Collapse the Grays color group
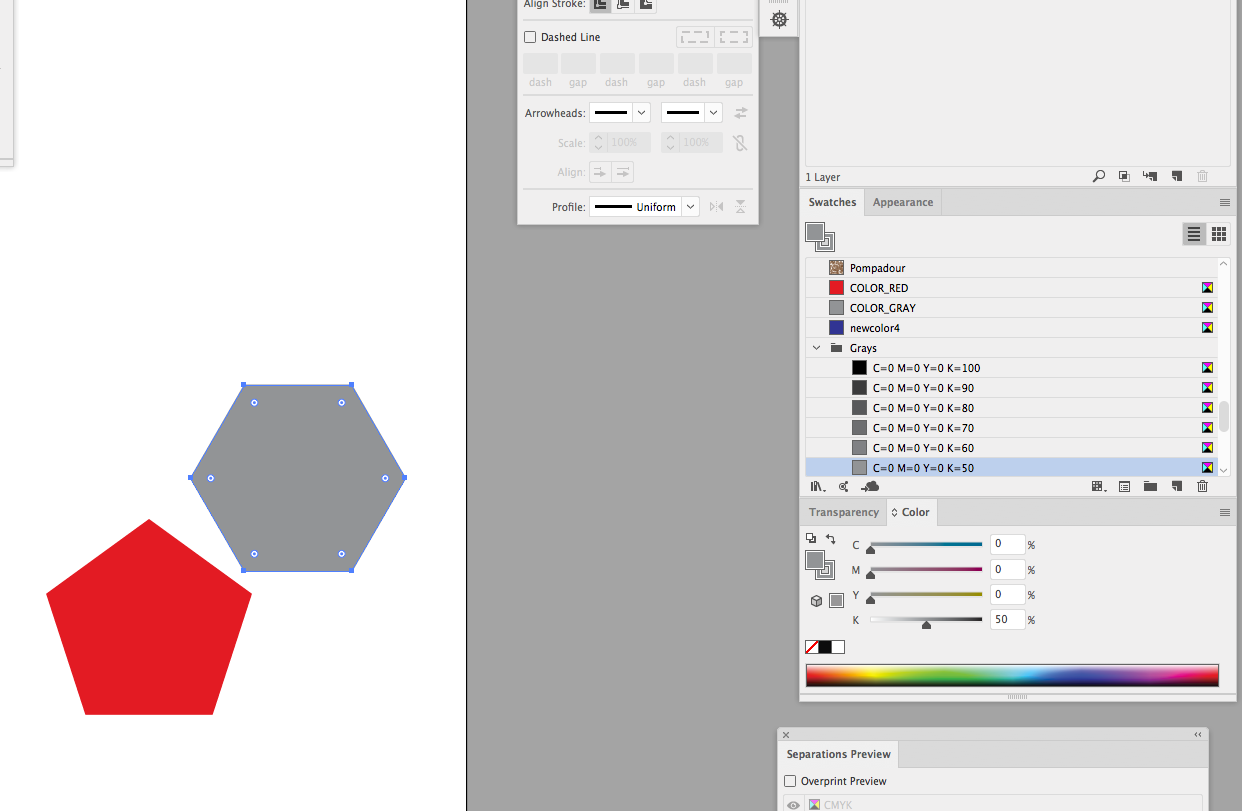This screenshot has width=1242, height=811. 816,348
